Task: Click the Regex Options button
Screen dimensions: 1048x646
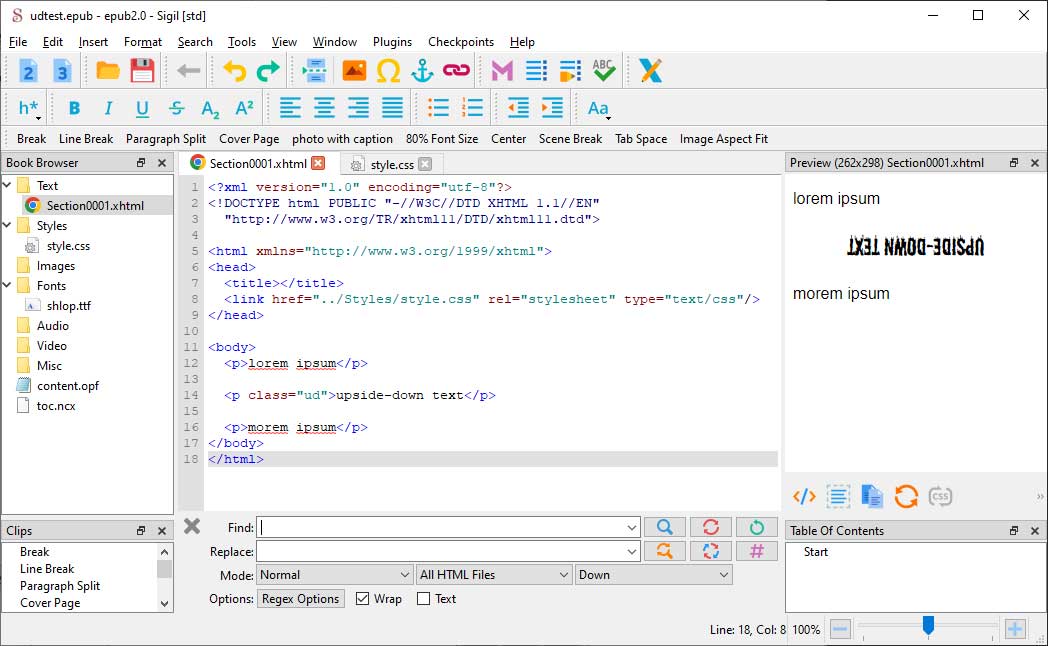Action: pos(301,599)
